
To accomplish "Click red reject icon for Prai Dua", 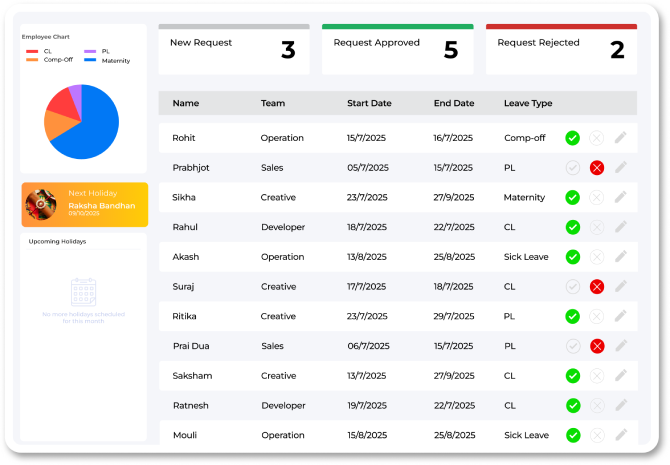I will (x=597, y=346).
